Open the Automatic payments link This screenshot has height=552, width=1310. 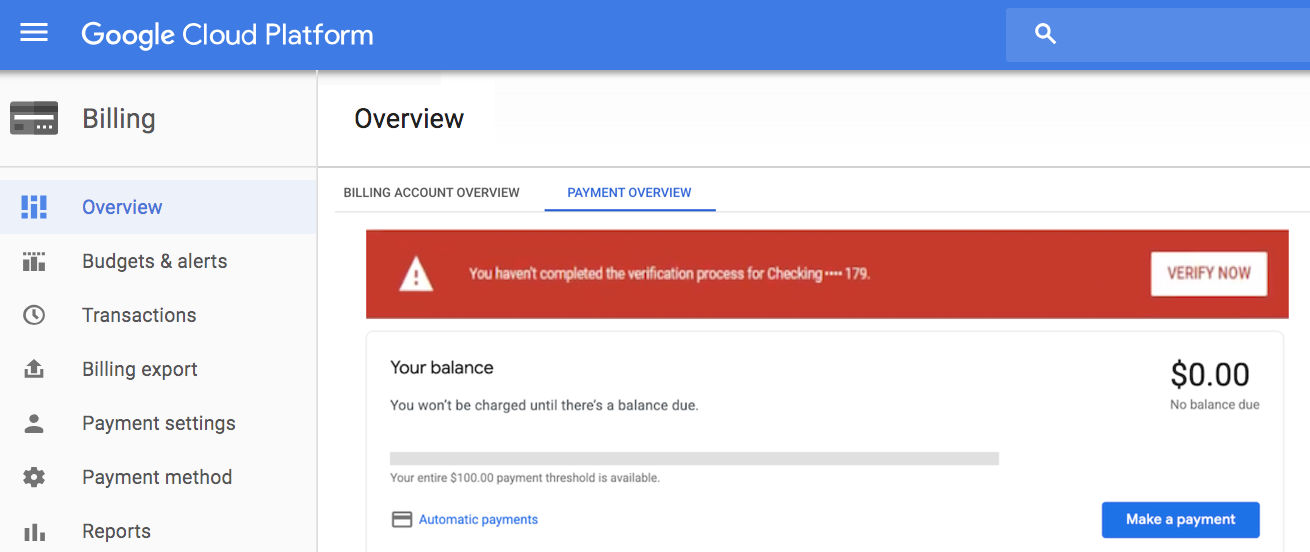(x=478, y=520)
